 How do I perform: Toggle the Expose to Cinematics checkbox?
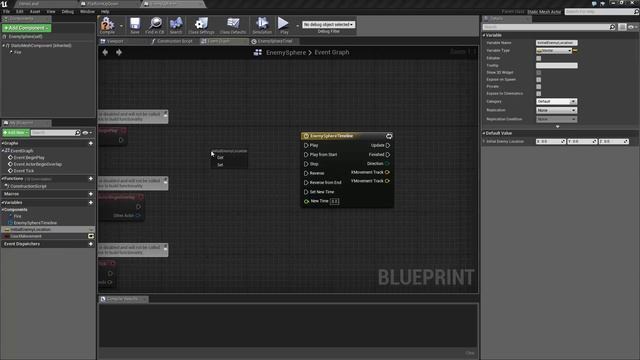pyautogui.click(x=538, y=93)
